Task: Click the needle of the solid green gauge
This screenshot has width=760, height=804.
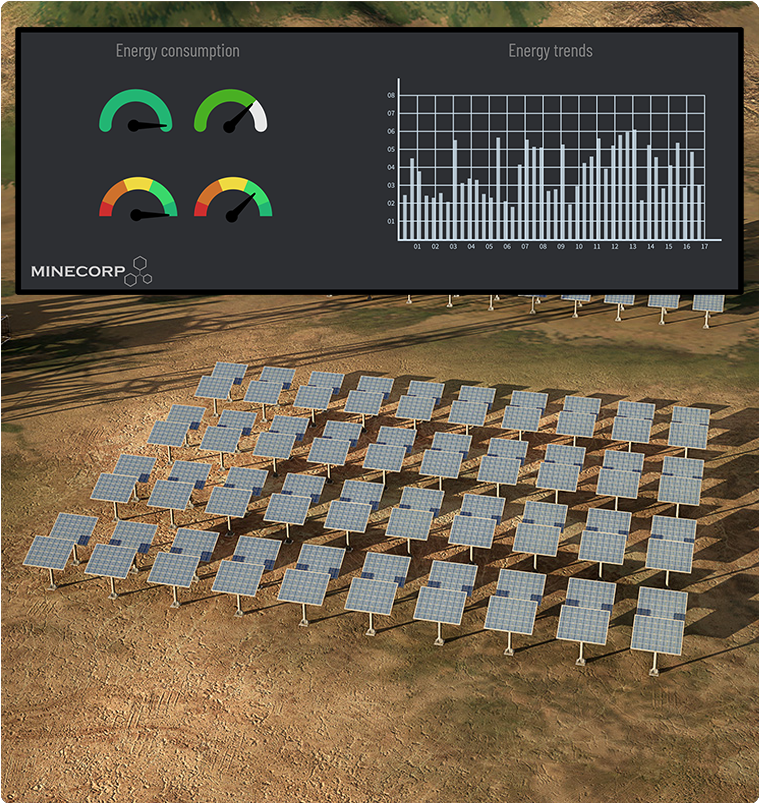Action: tap(150, 125)
